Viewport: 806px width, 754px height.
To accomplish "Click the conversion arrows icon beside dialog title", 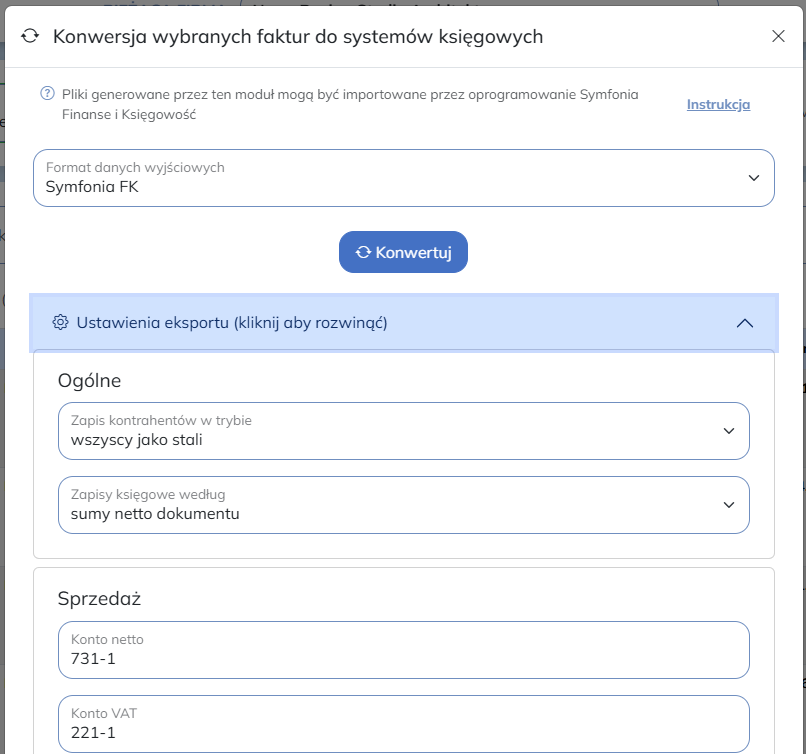I will tap(28, 36).
